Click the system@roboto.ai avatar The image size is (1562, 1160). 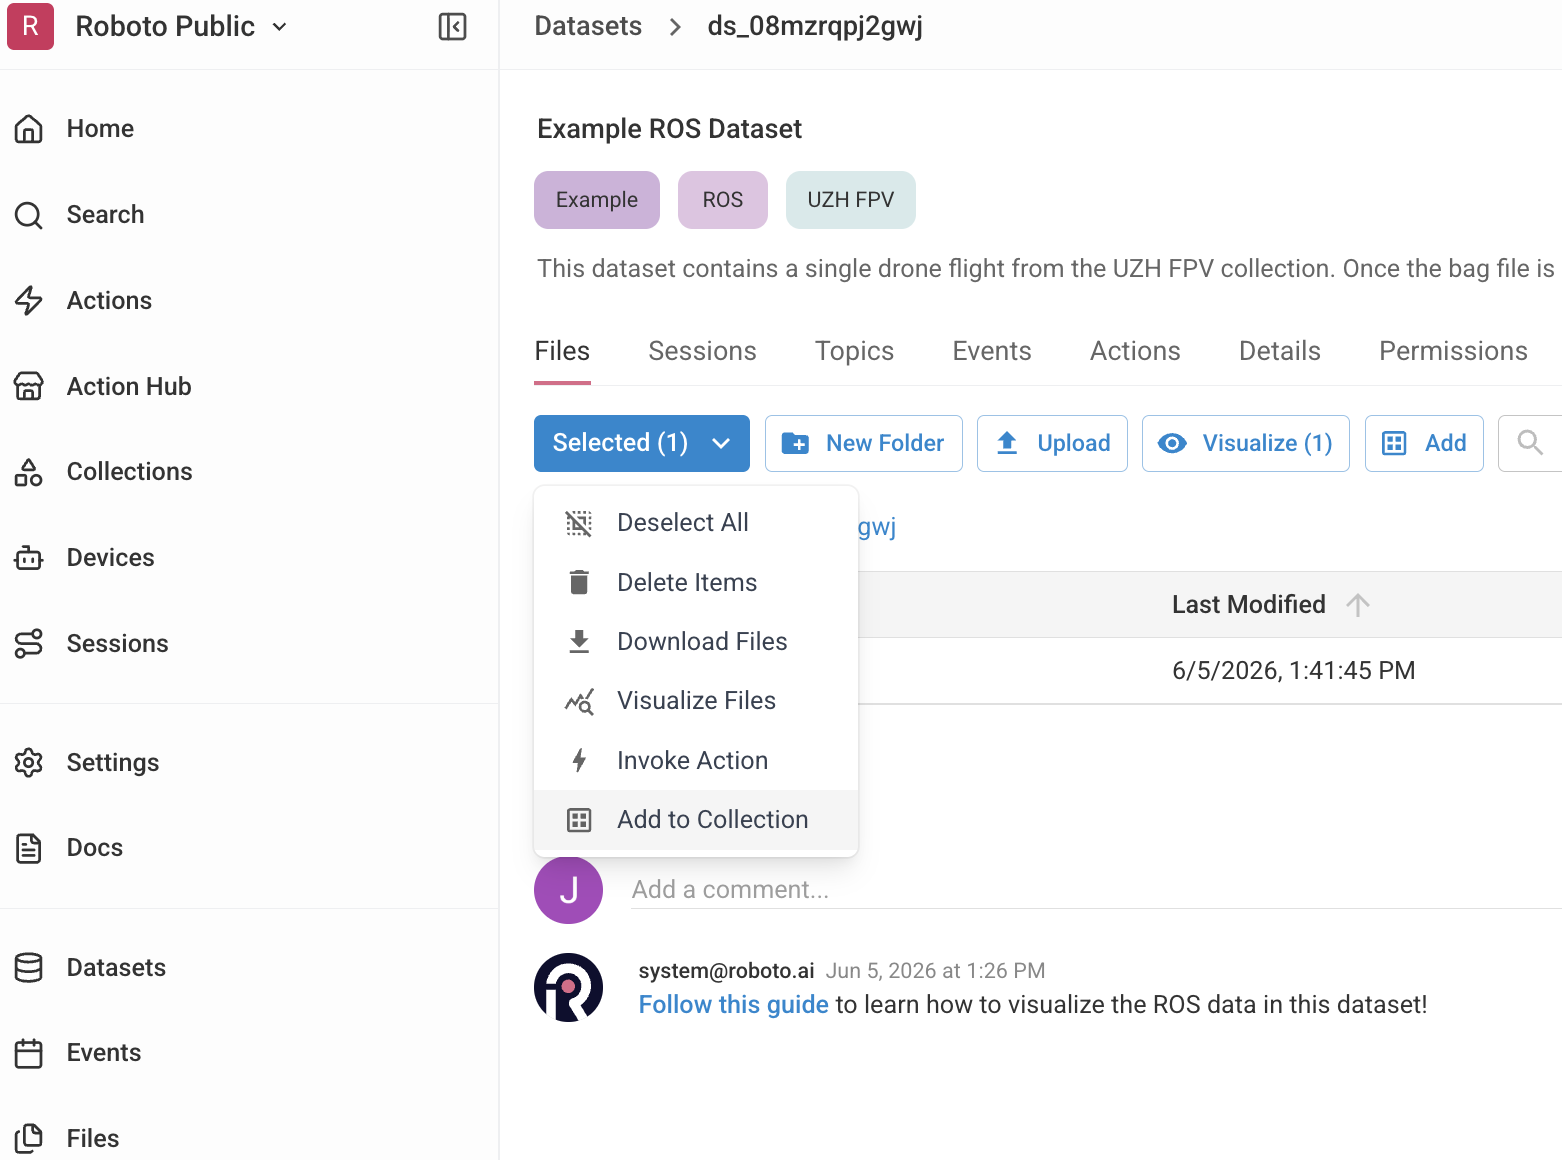pos(568,987)
